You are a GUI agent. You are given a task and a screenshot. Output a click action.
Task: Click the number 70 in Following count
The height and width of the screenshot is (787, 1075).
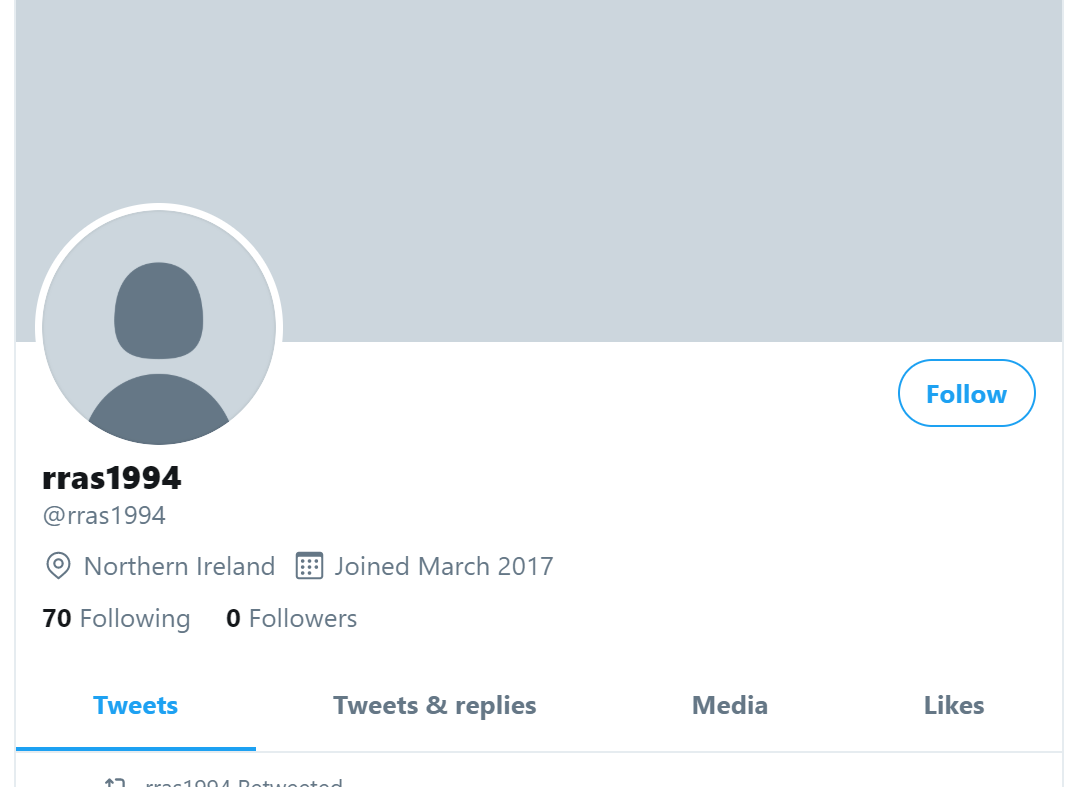(x=57, y=618)
